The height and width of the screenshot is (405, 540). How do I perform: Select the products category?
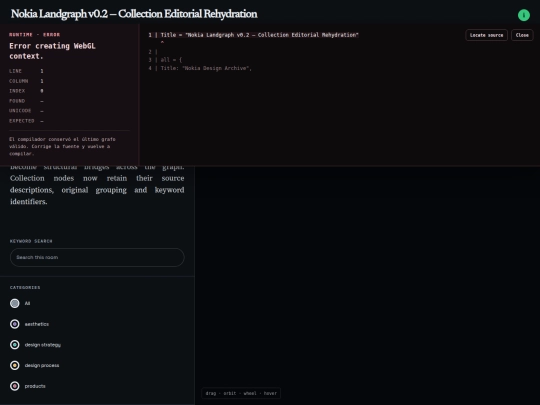(28, 386)
